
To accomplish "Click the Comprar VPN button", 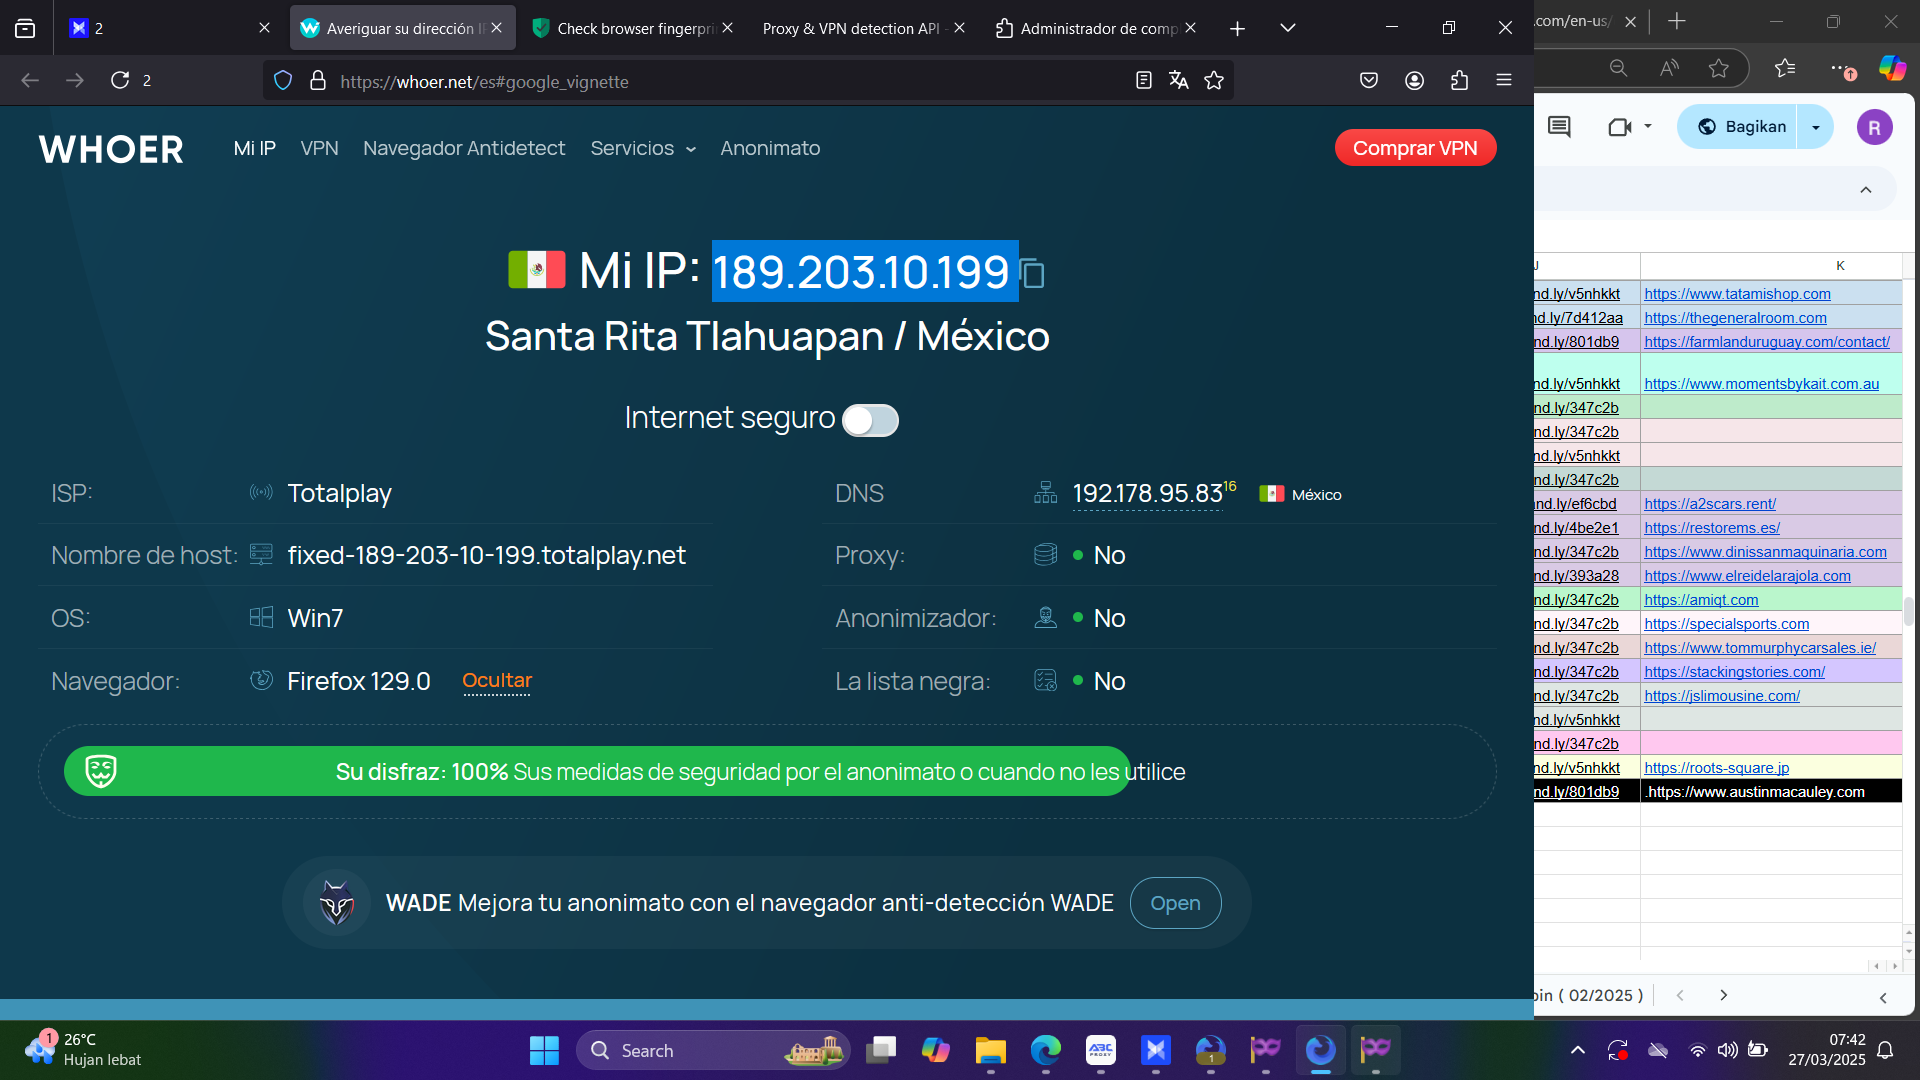I will 1415,148.
